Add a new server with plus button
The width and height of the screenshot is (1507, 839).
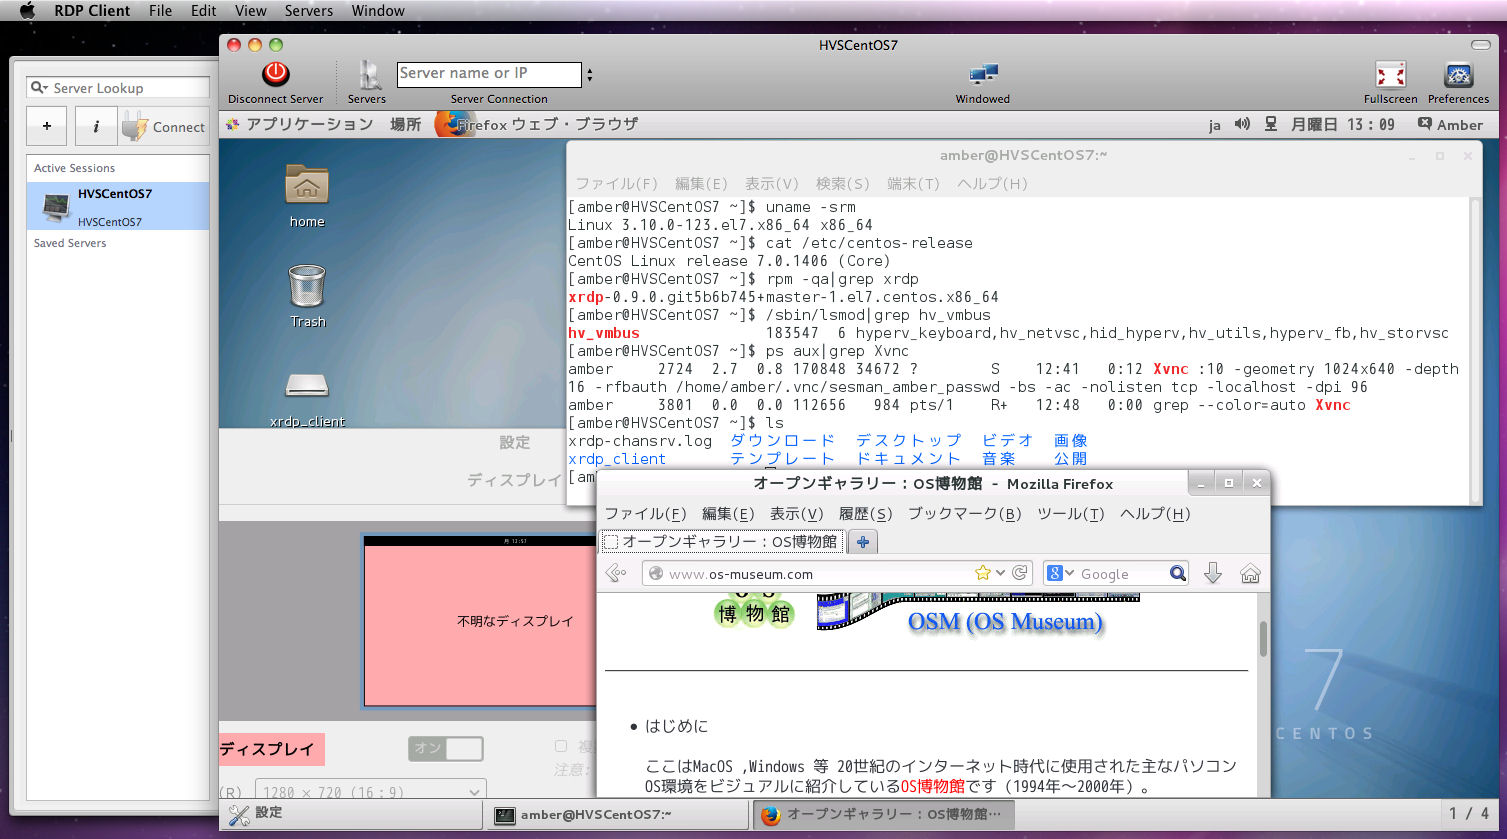(x=46, y=127)
